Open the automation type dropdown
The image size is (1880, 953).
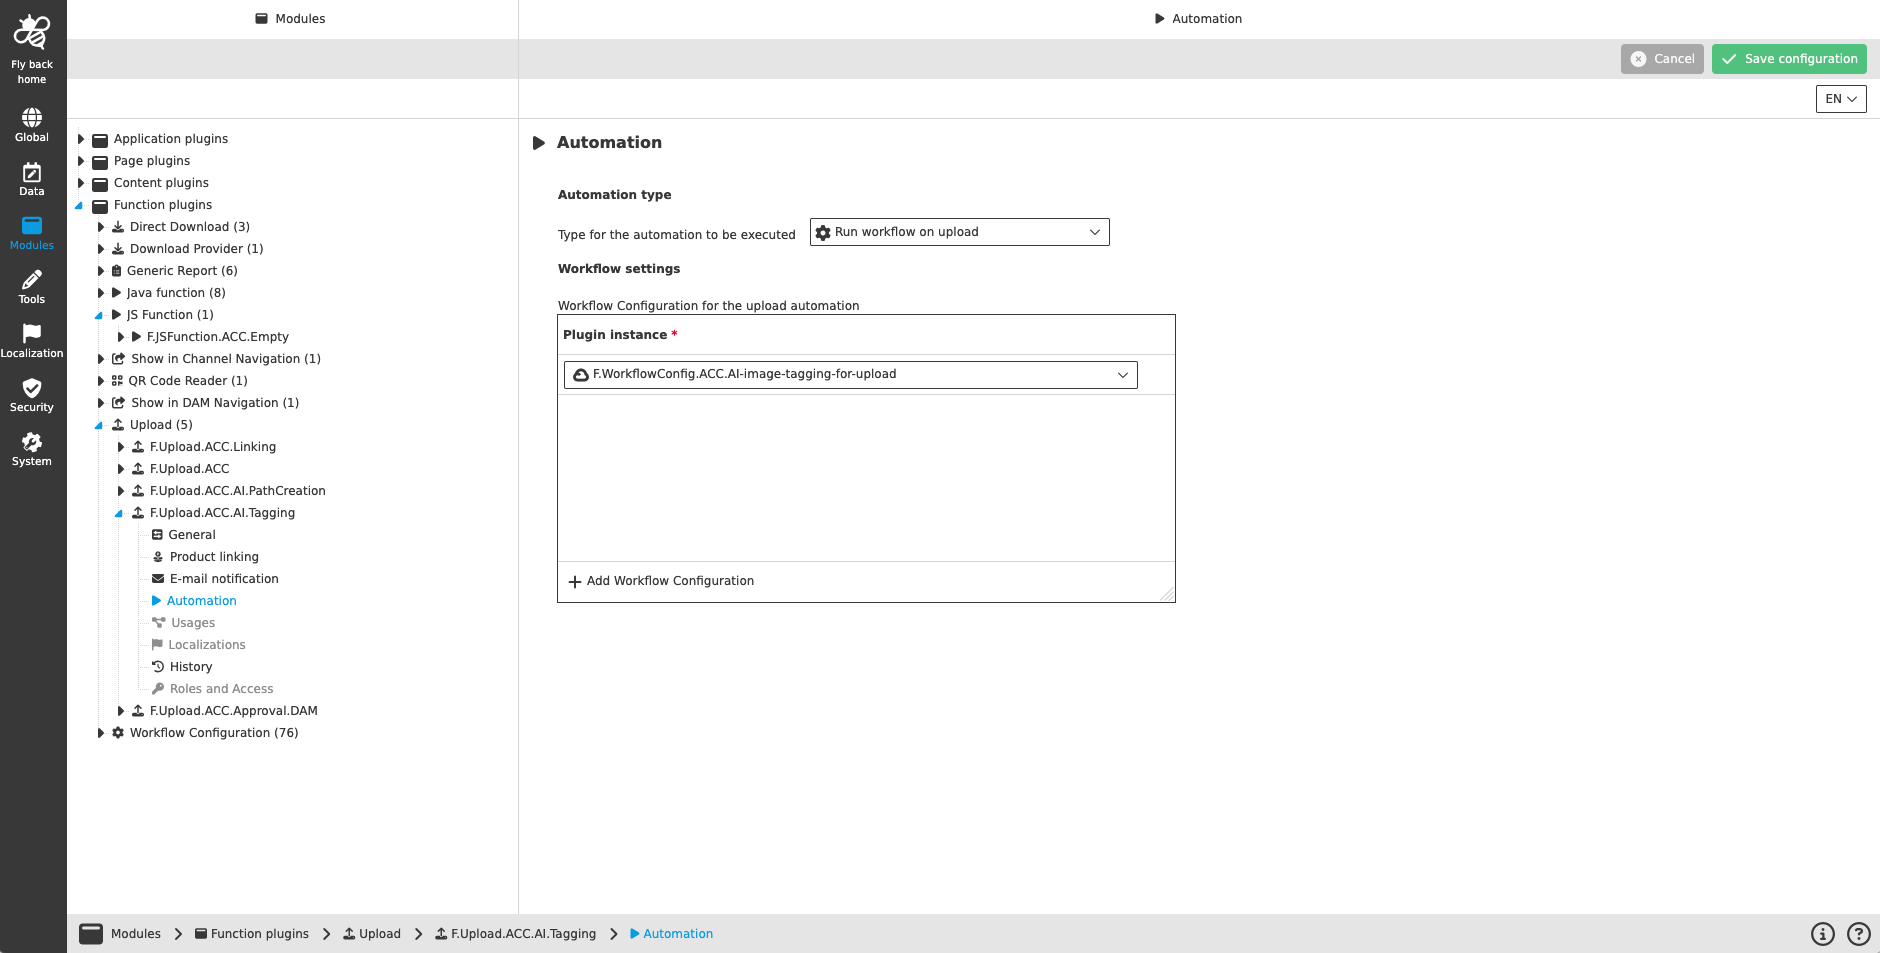[x=958, y=231]
